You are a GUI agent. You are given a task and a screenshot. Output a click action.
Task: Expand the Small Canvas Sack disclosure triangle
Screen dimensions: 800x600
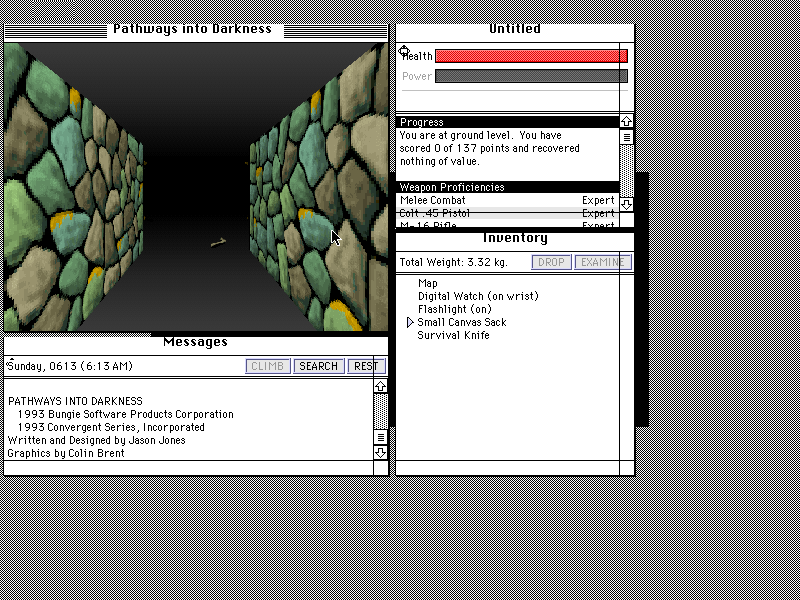pos(410,322)
